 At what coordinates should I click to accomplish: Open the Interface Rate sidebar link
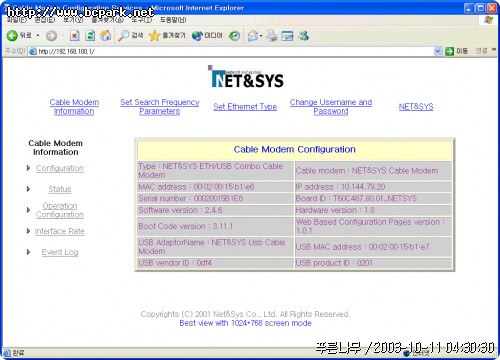(60, 231)
